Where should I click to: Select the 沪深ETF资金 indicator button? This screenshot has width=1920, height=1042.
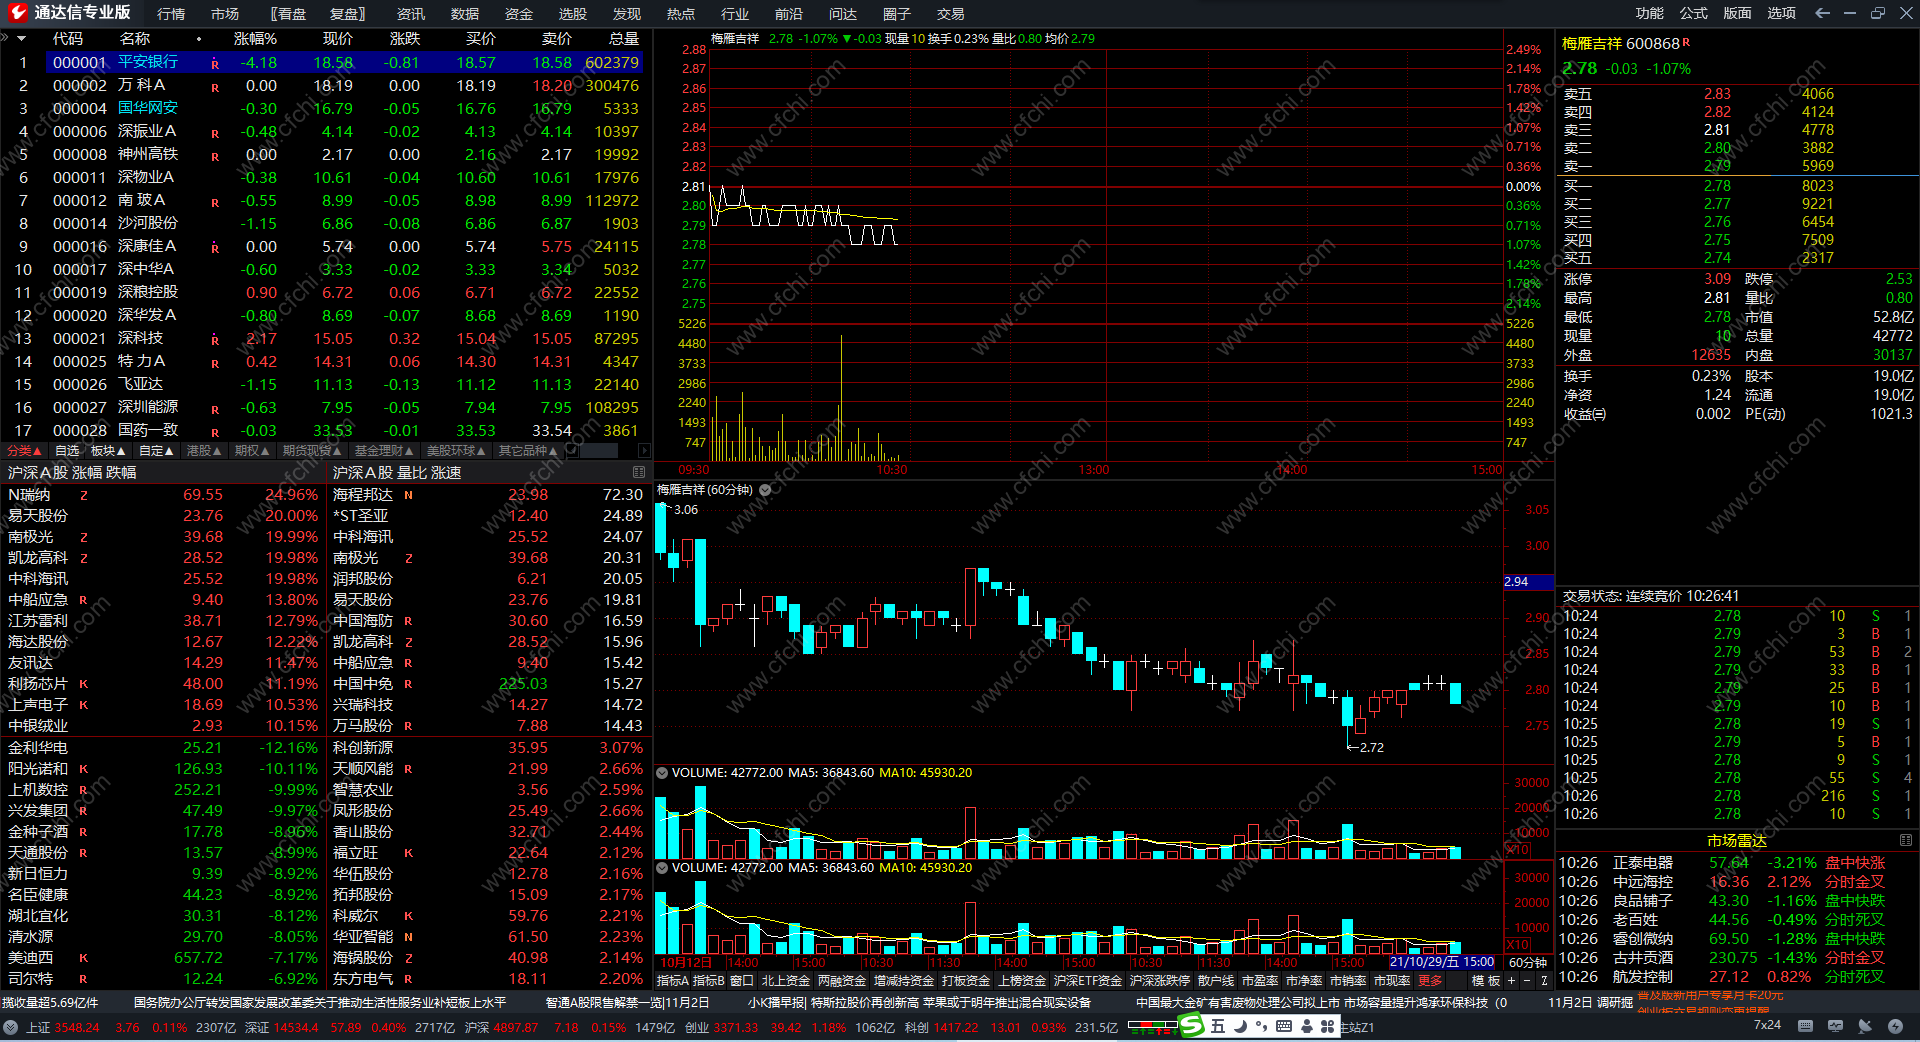tap(1088, 981)
